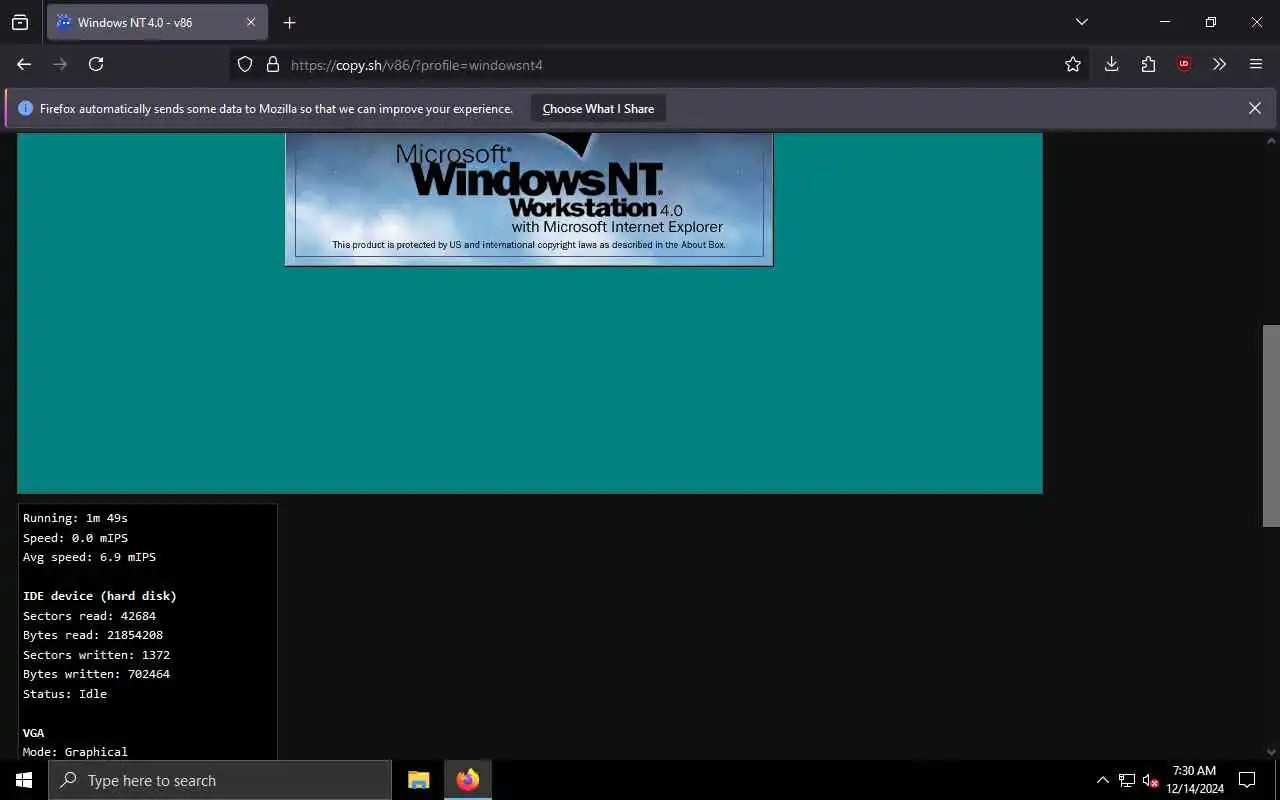Click the info icon in notification bar
This screenshot has height=800, width=1280.
click(25, 108)
